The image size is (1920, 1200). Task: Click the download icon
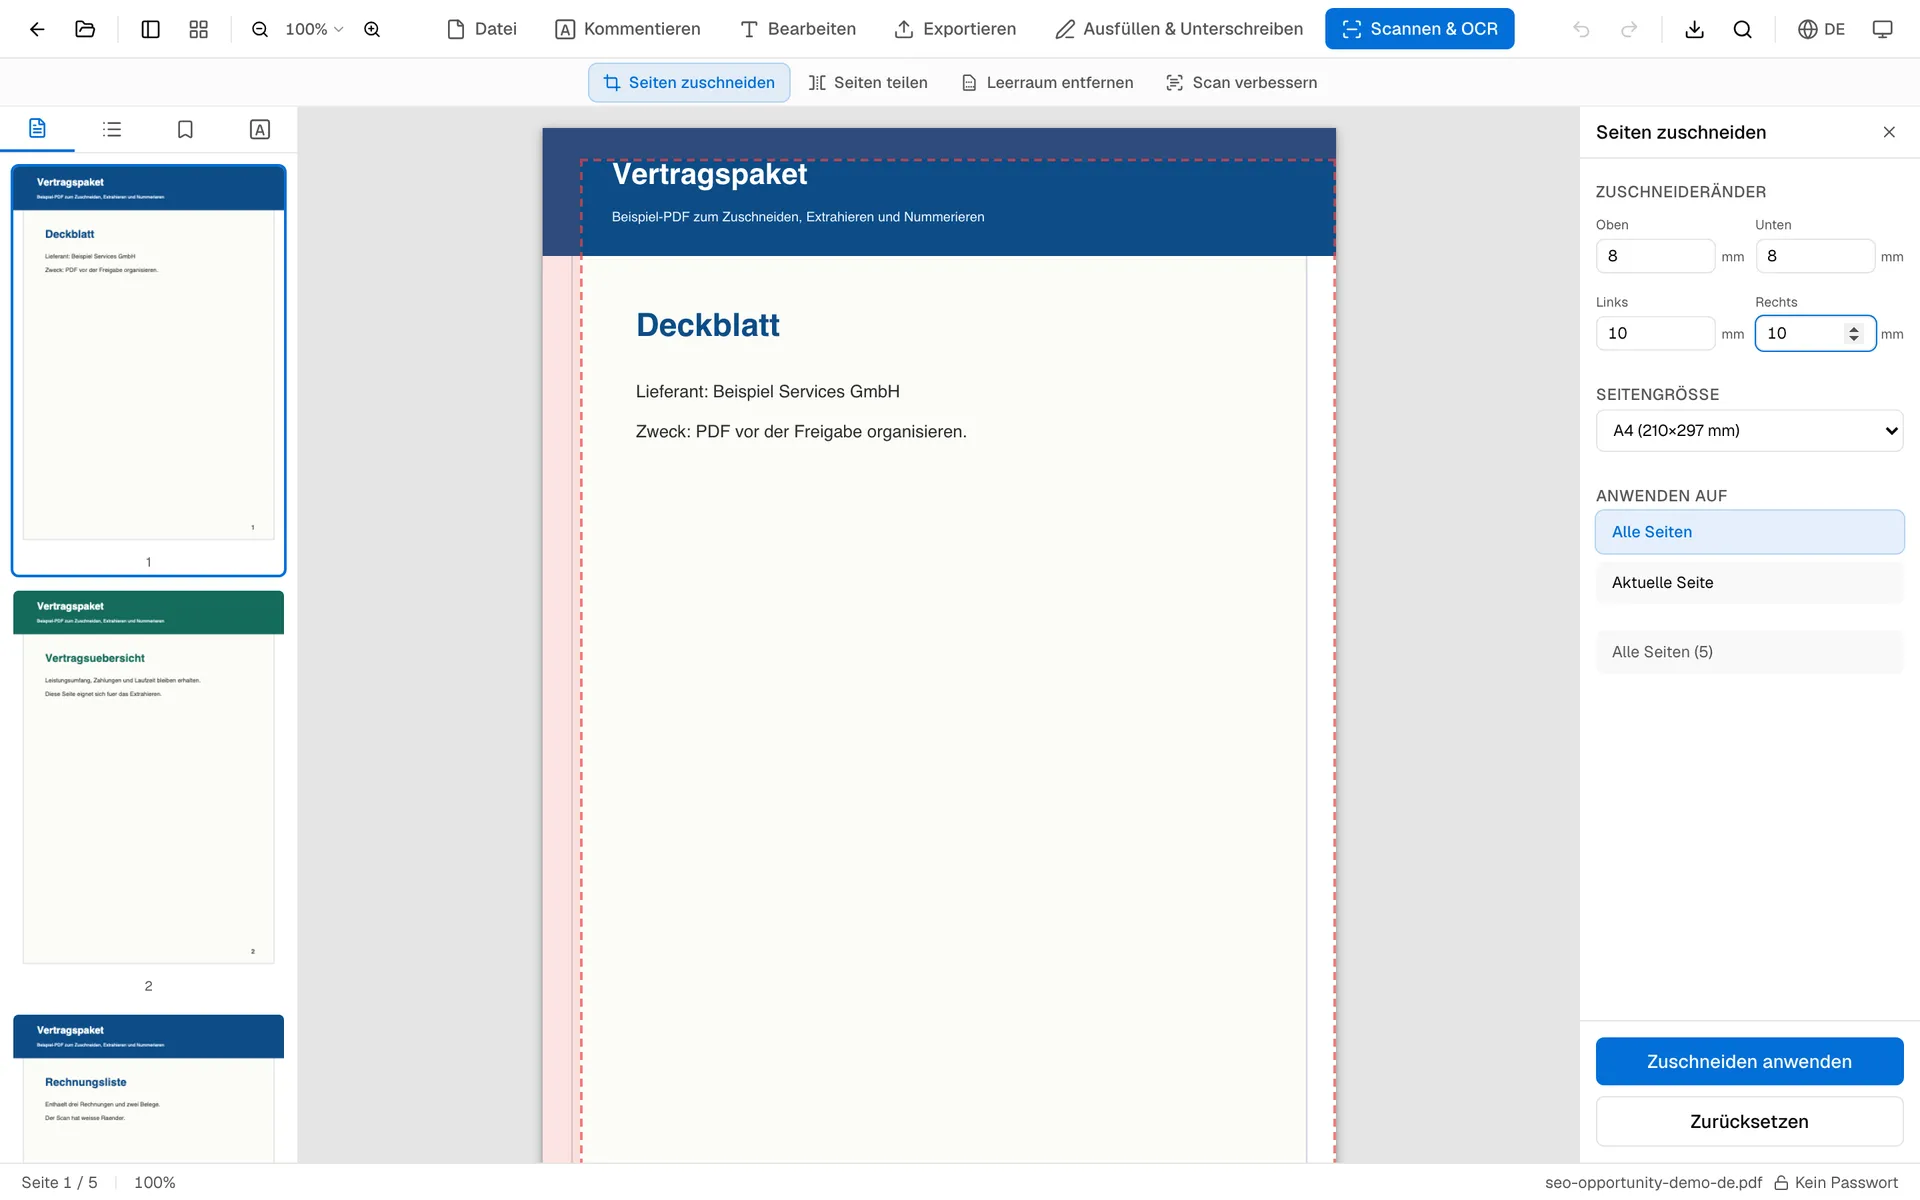1694,29
